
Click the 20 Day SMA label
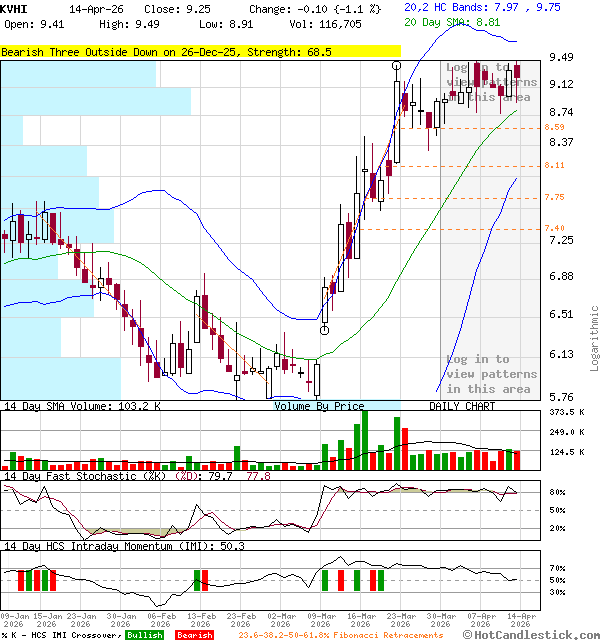click(x=440, y=21)
